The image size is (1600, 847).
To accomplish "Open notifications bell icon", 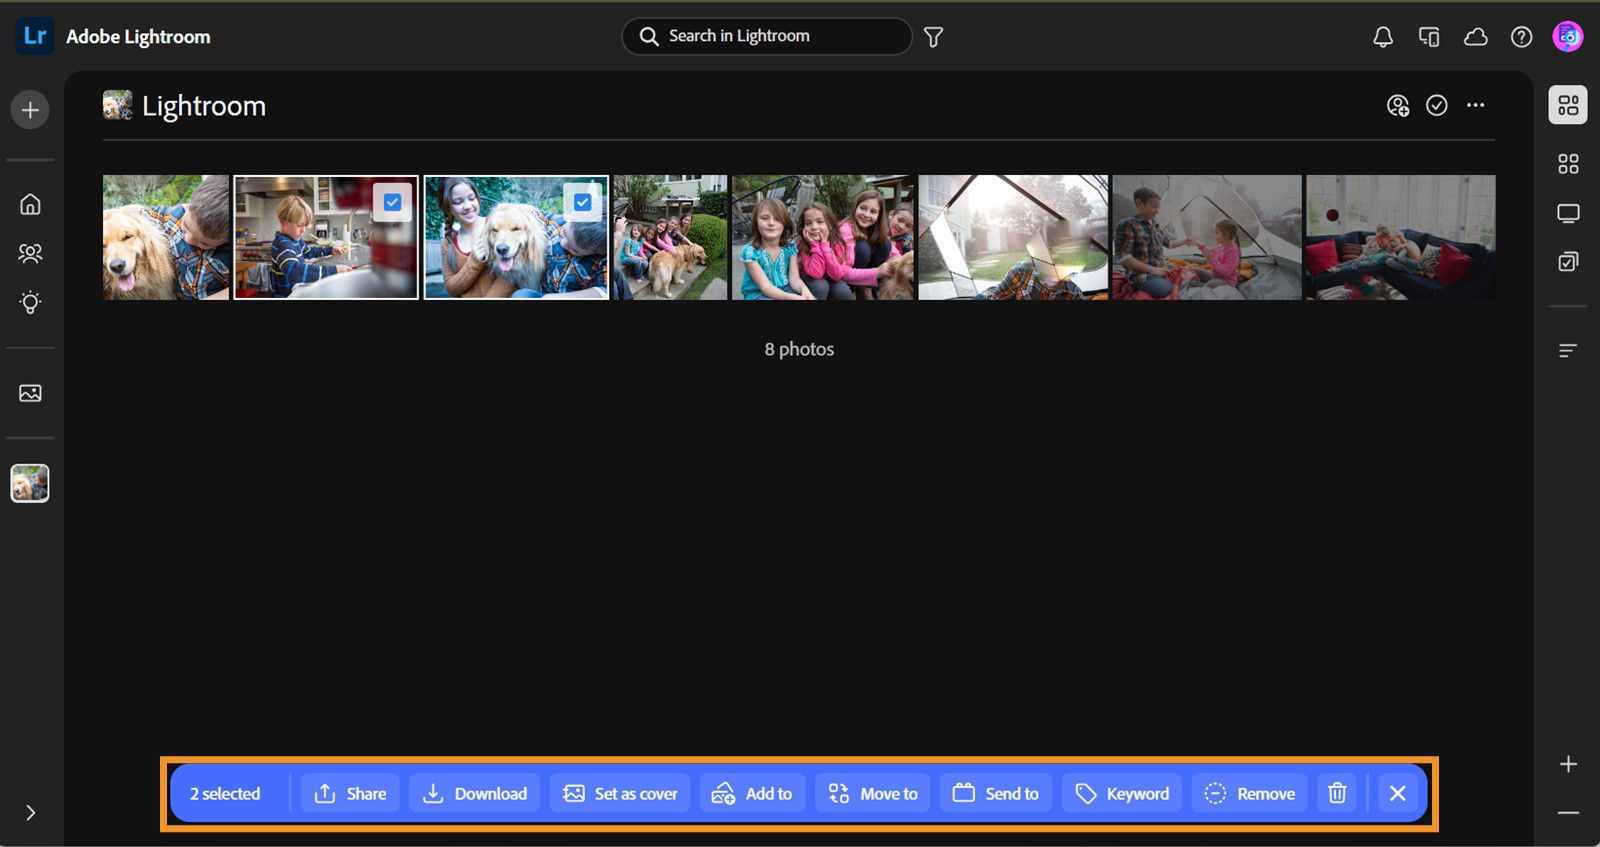I will (x=1383, y=37).
